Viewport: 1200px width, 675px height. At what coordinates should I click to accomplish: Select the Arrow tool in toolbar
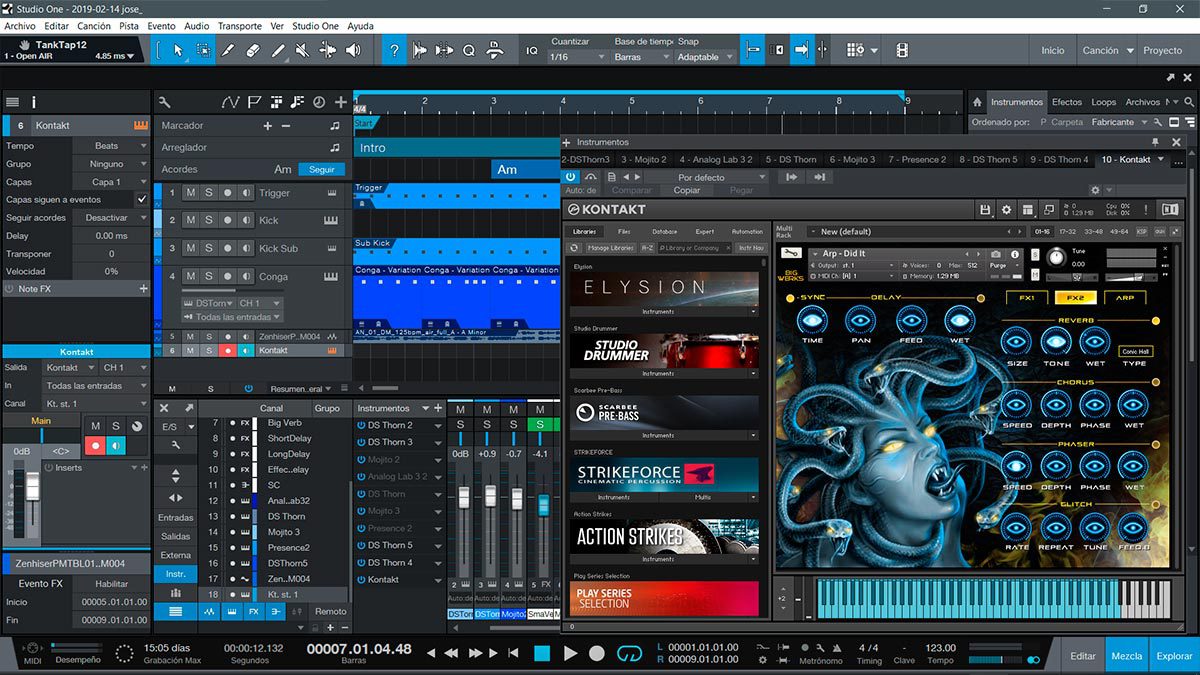click(x=178, y=50)
